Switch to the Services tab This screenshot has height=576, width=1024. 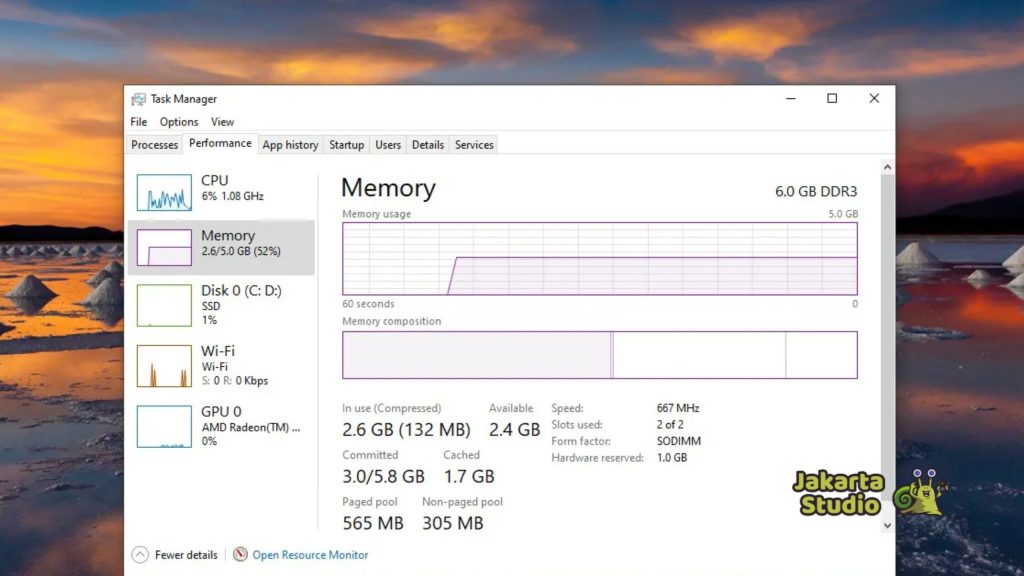[x=474, y=145]
